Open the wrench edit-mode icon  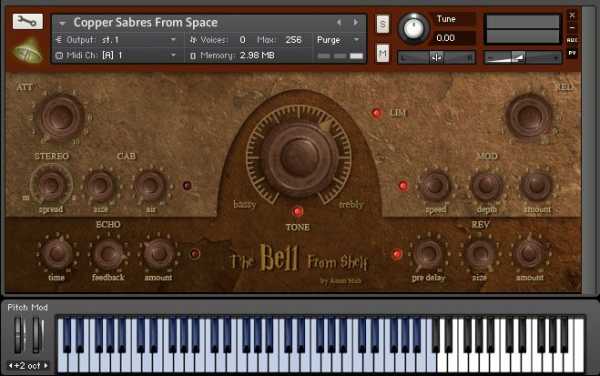[x=28, y=22]
